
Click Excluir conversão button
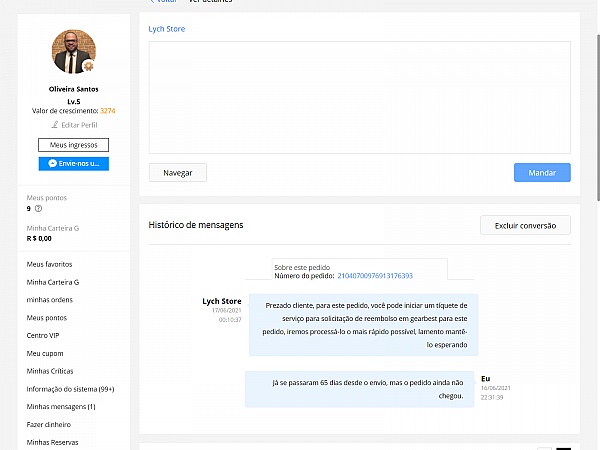tap(525, 225)
